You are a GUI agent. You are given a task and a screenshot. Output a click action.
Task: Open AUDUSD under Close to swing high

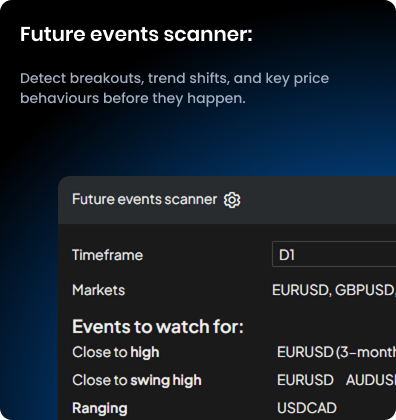371,380
